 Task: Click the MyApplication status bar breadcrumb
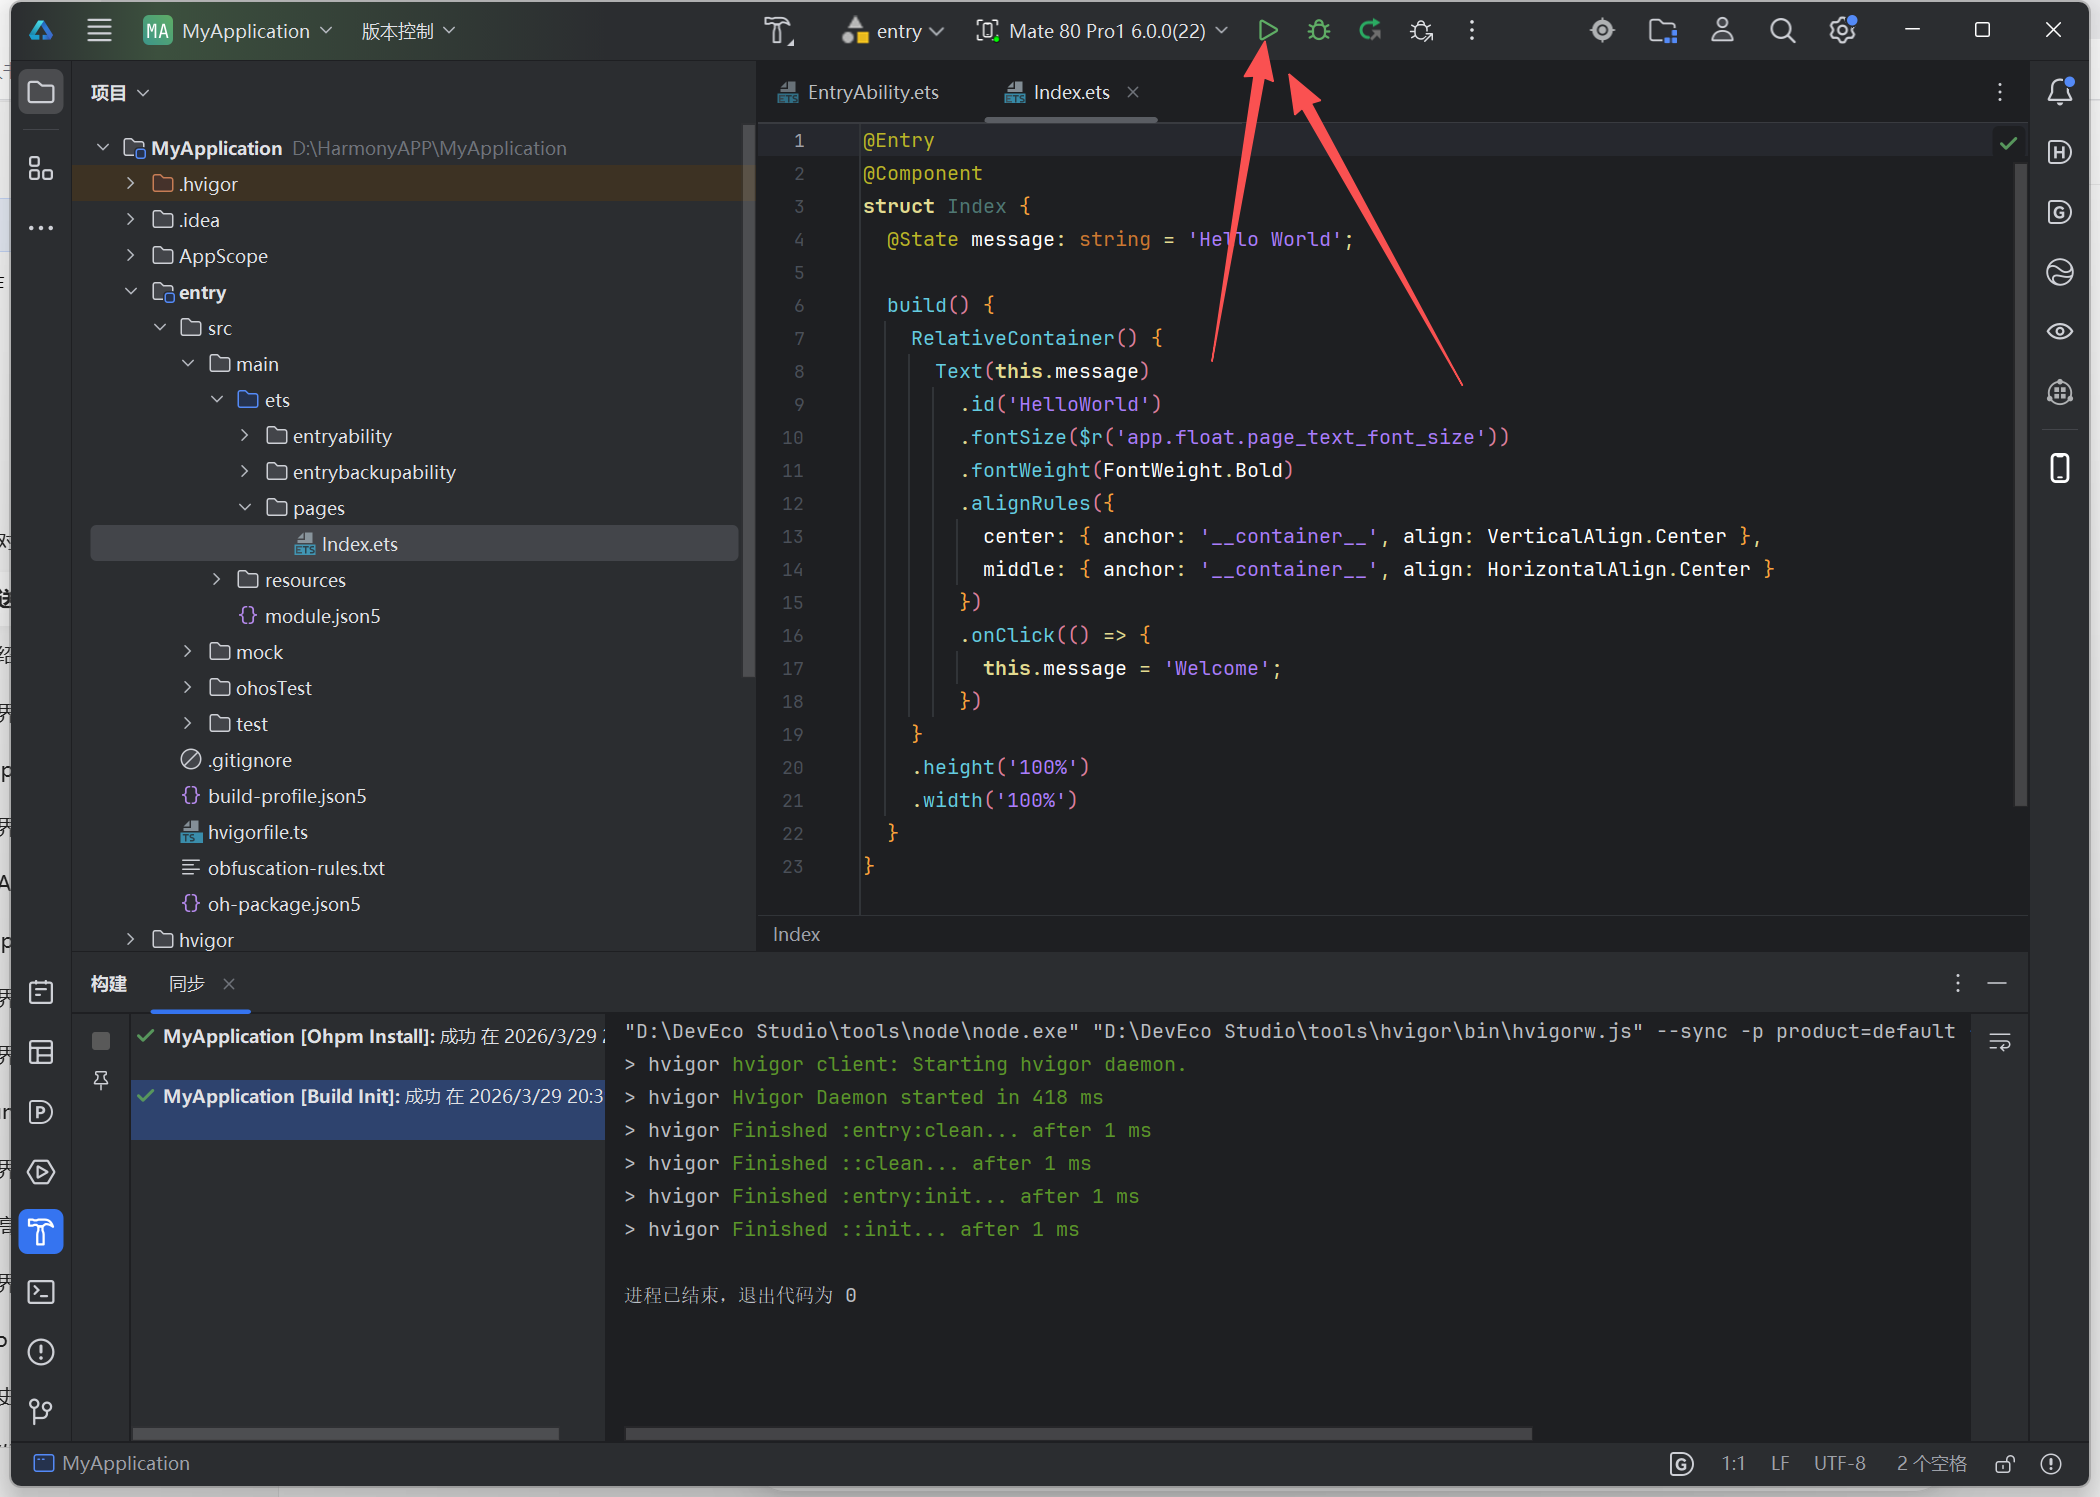coord(125,1464)
